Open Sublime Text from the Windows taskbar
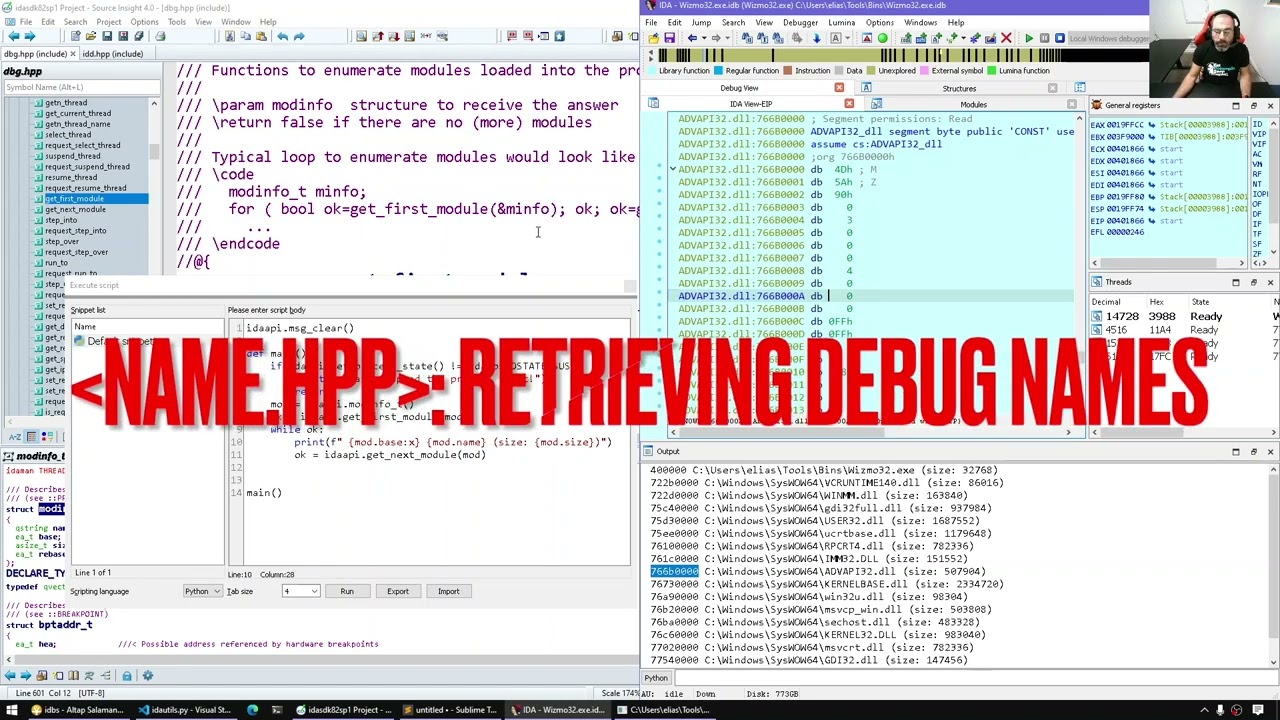This screenshot has height=720, width=1280. [448, 710]
